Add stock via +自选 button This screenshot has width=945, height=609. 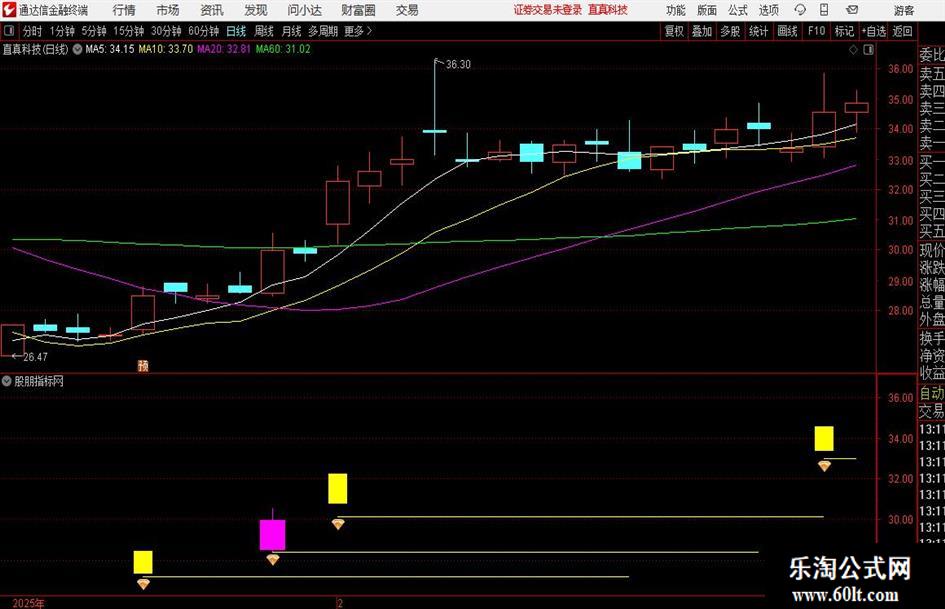(873, 31)
